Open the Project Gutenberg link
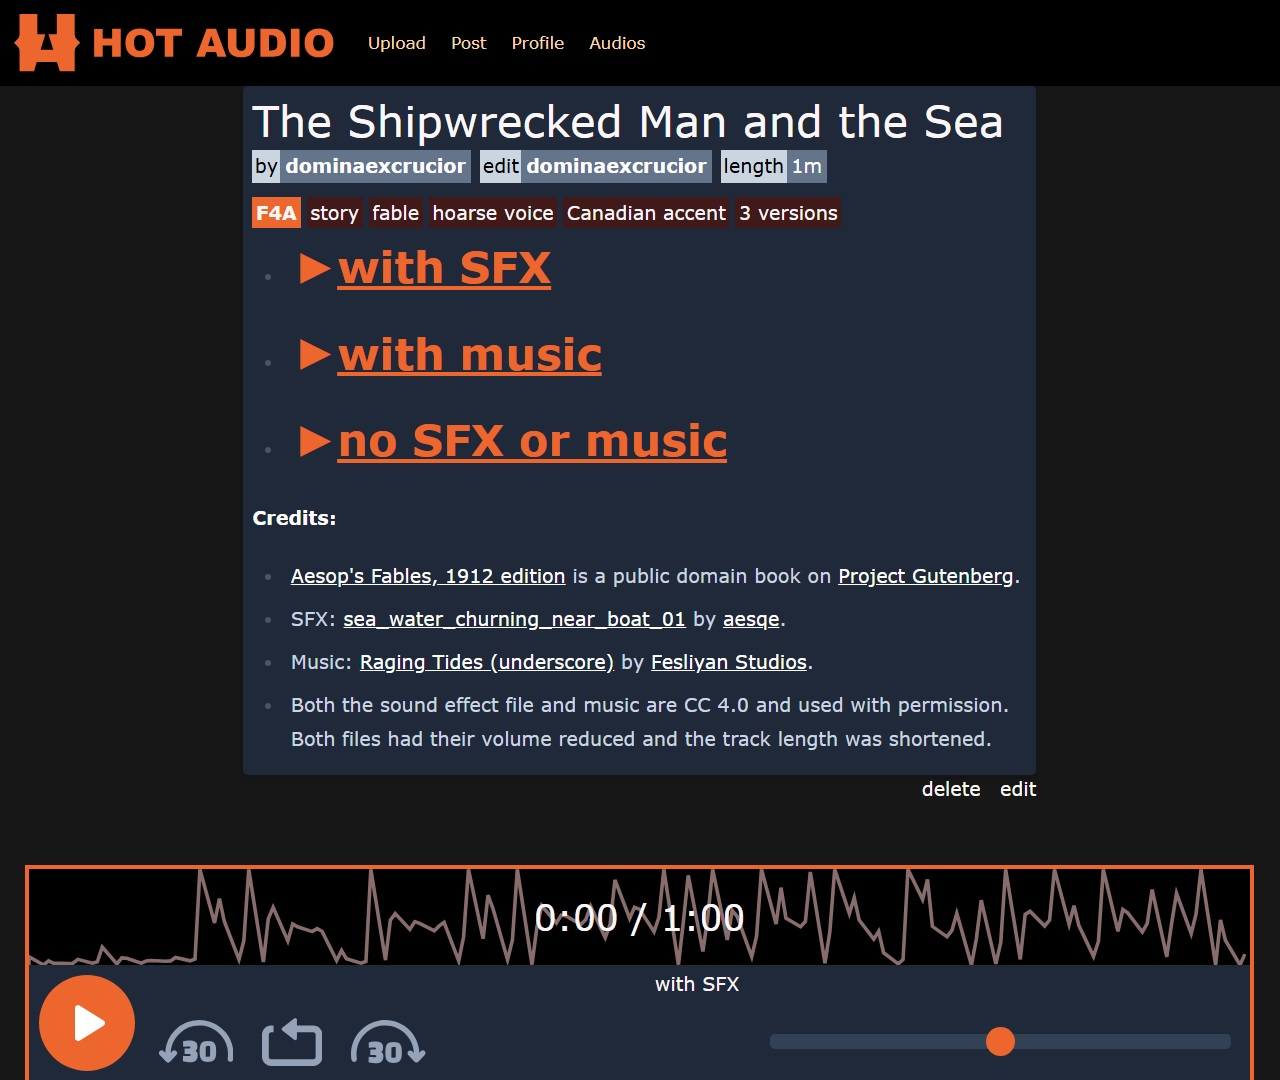 (x=925, y=576)
